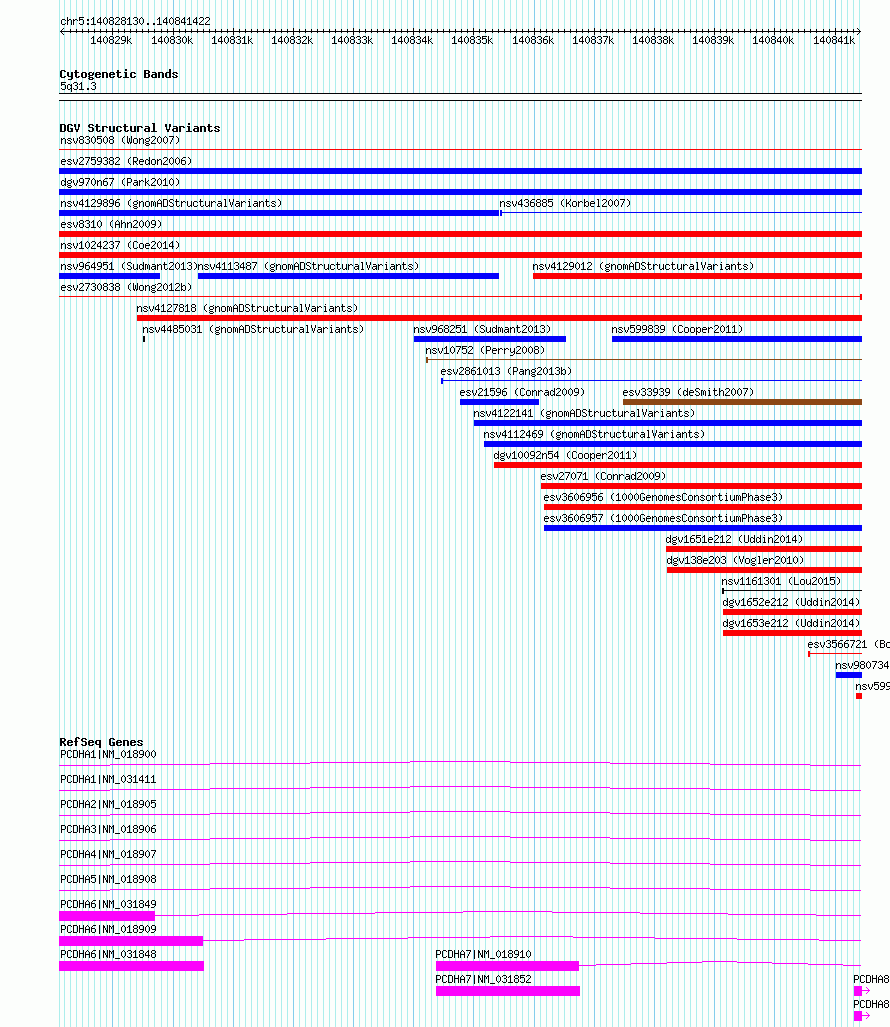Open nsv964951 (Sudmant2013) variant

coord(109,276)
